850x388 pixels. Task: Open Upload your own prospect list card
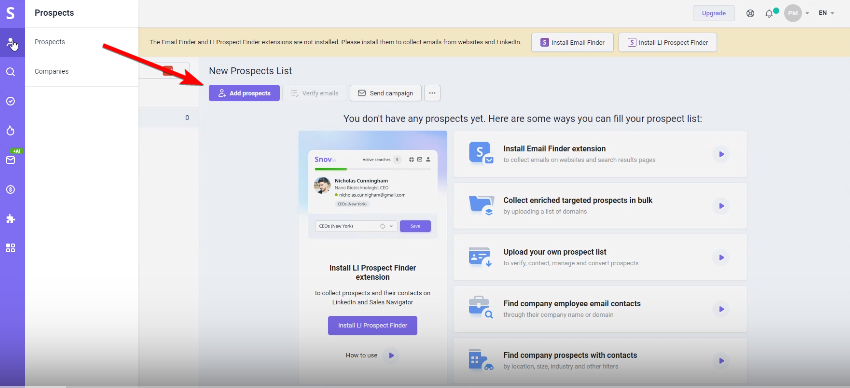(x=600, y=257)
